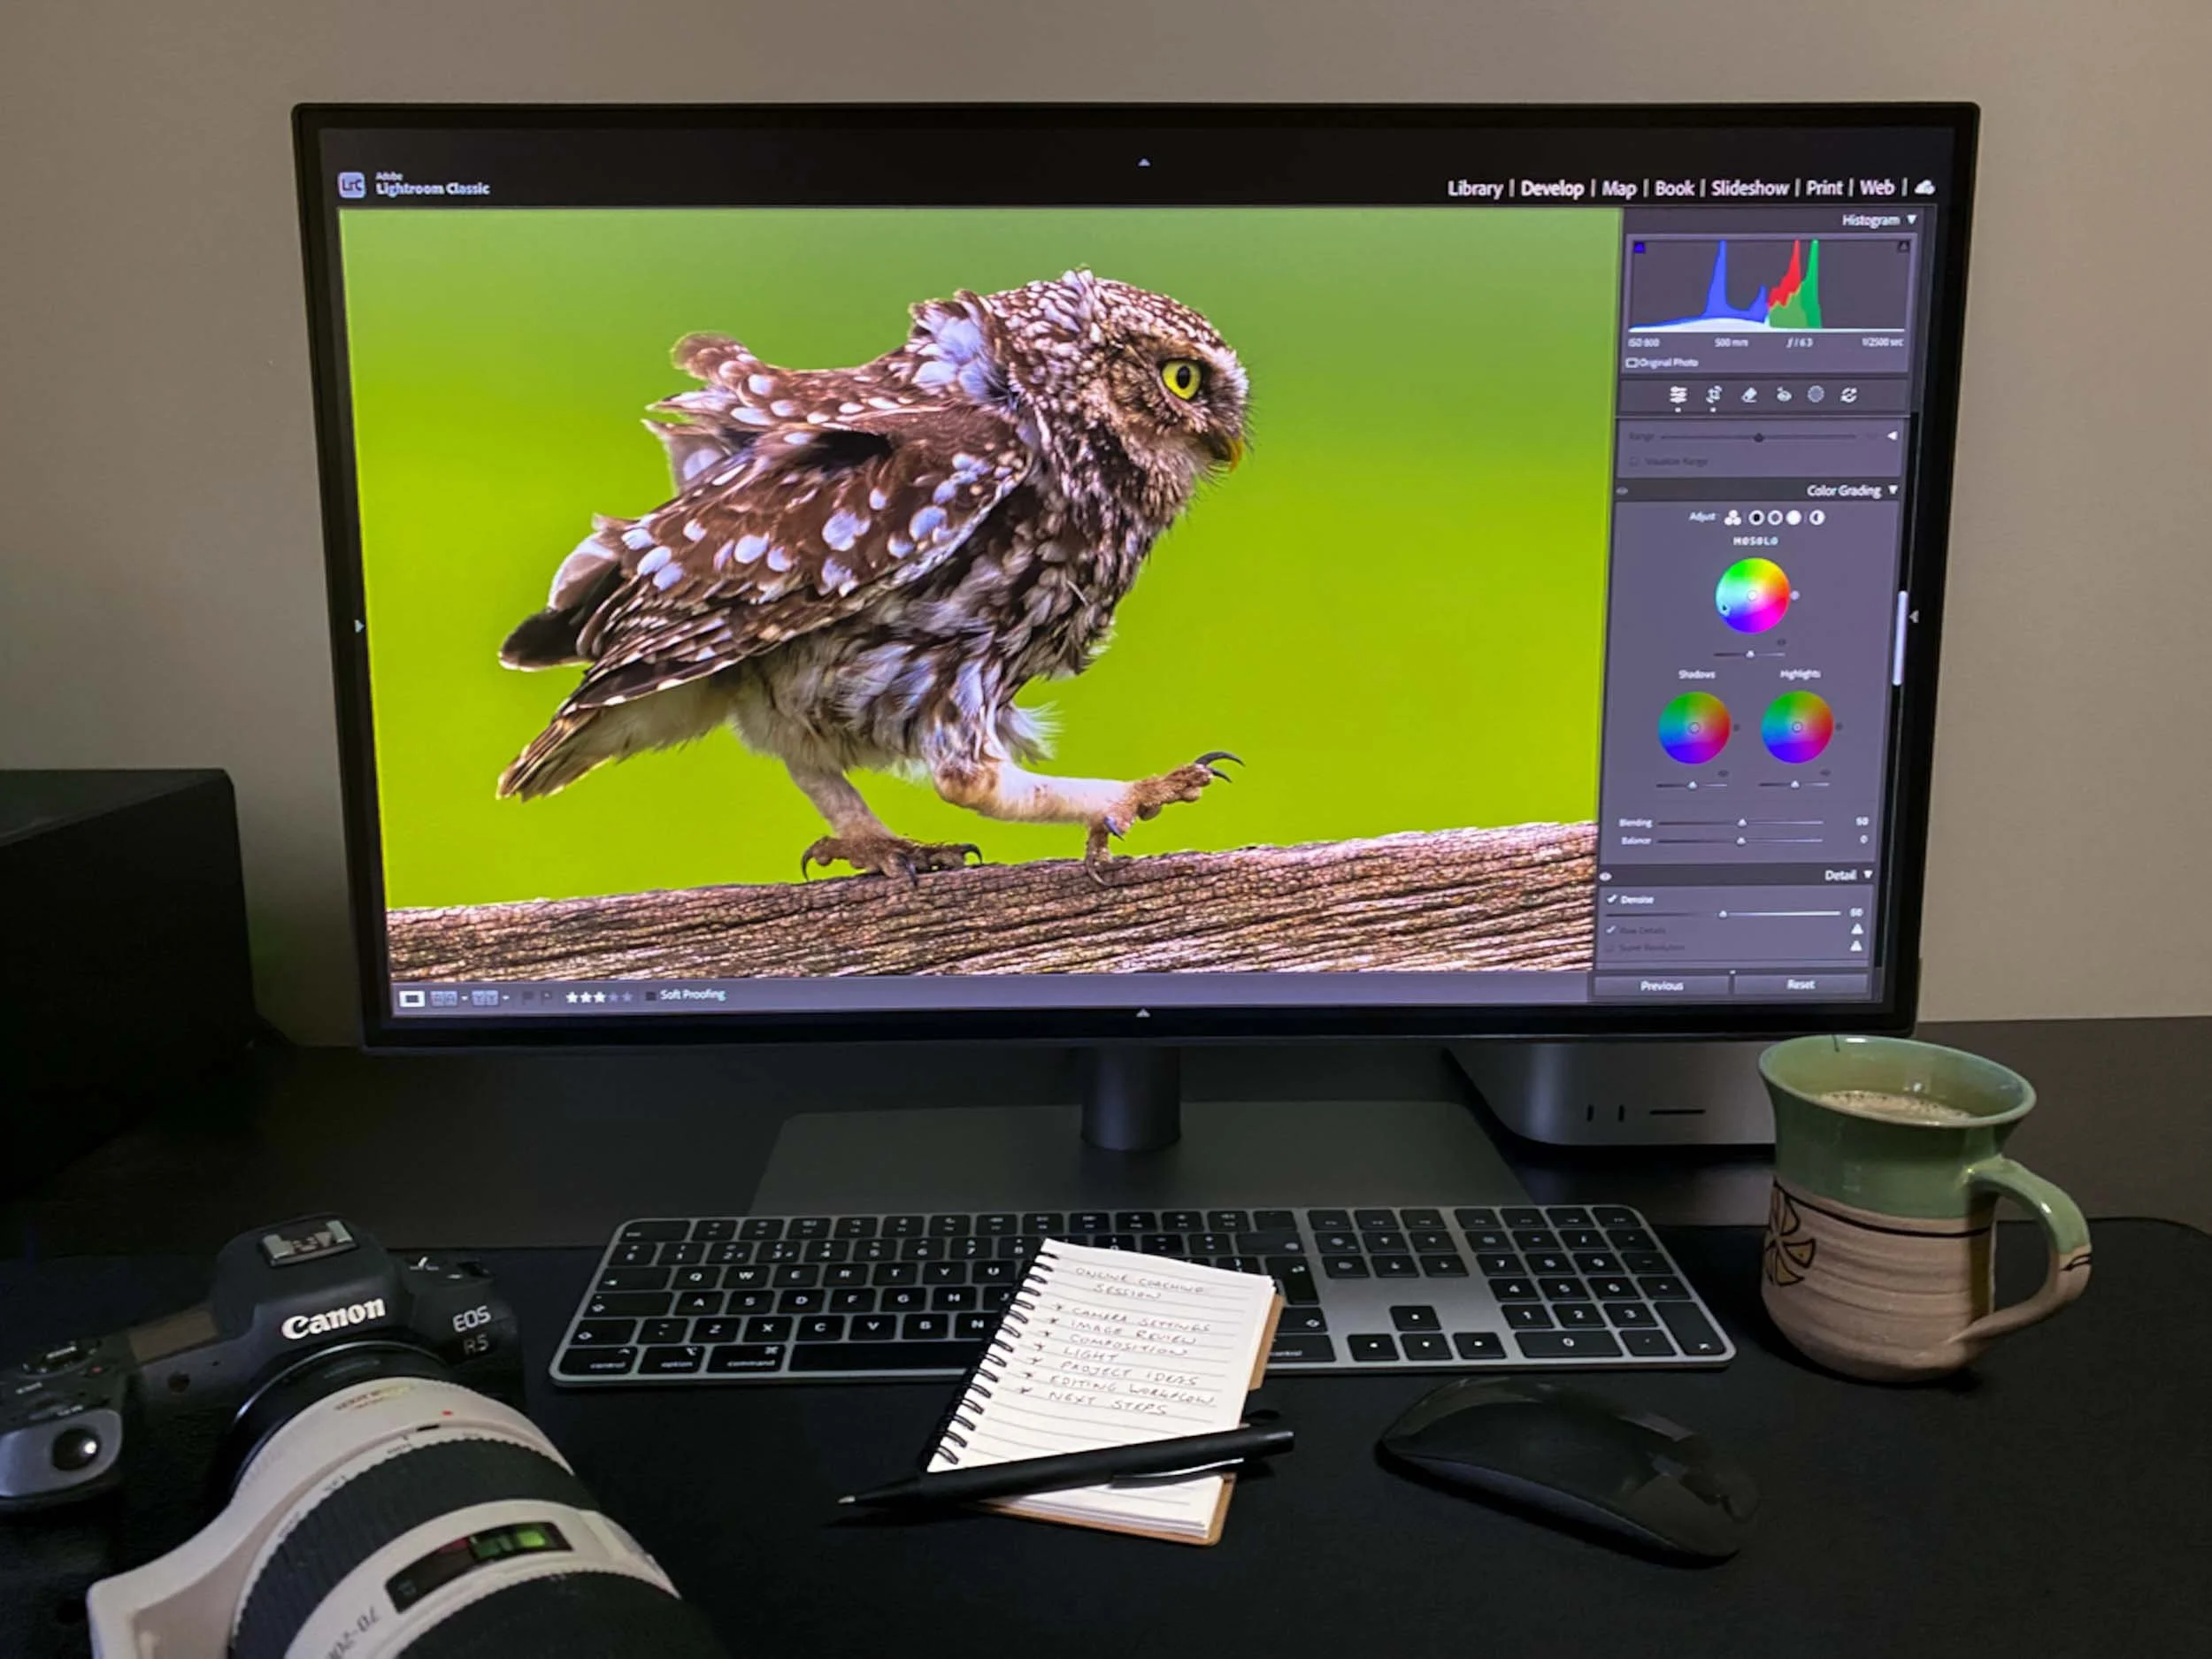Select the Before/After view button
This screenshot has width=2212, height=1659.
click(485, 998)
